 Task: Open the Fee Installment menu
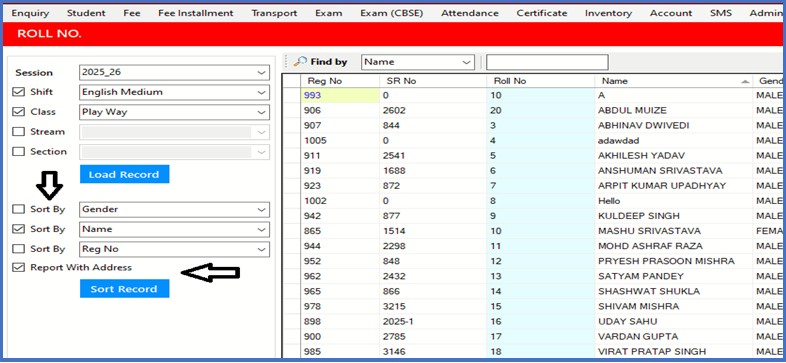(x=195, y=13)
